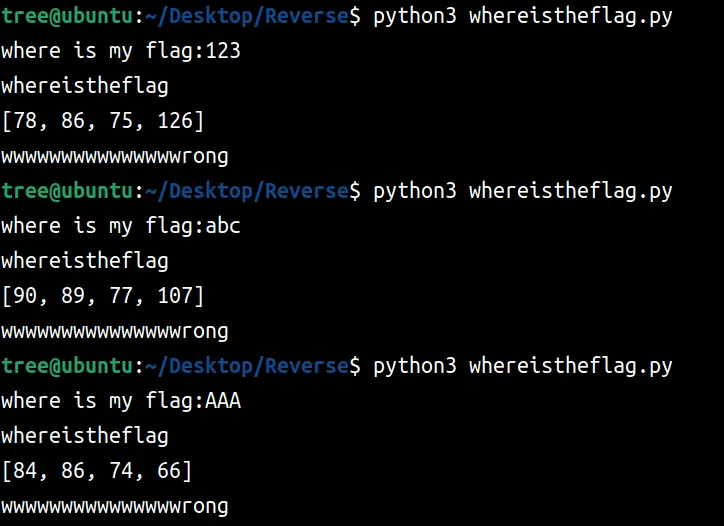
Task: Click the first tree@ubuntu prompt at the top
Action: click(66, 16)
